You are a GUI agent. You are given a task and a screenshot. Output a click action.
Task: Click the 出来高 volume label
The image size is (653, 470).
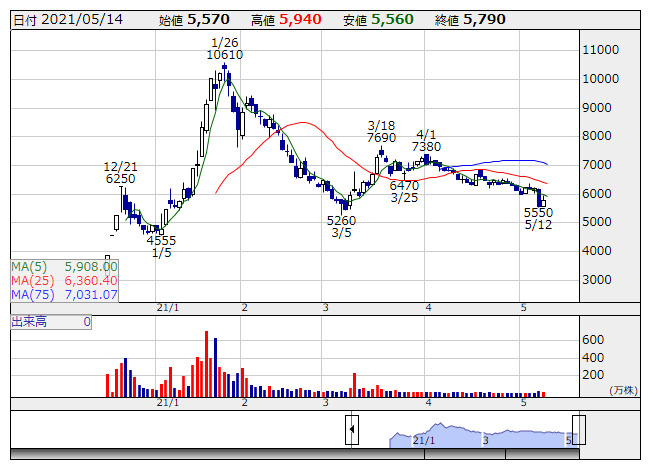[x=30, y=322]
